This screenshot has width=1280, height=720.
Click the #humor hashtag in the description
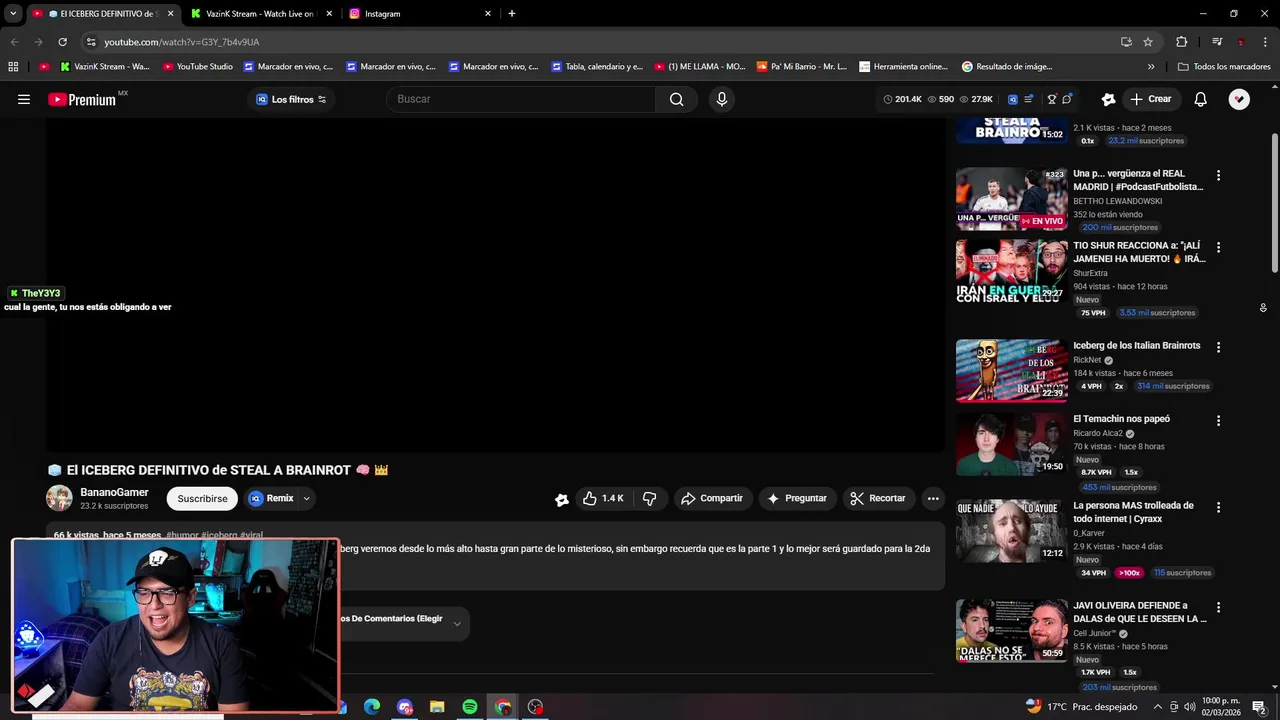(x=182, y=535)
